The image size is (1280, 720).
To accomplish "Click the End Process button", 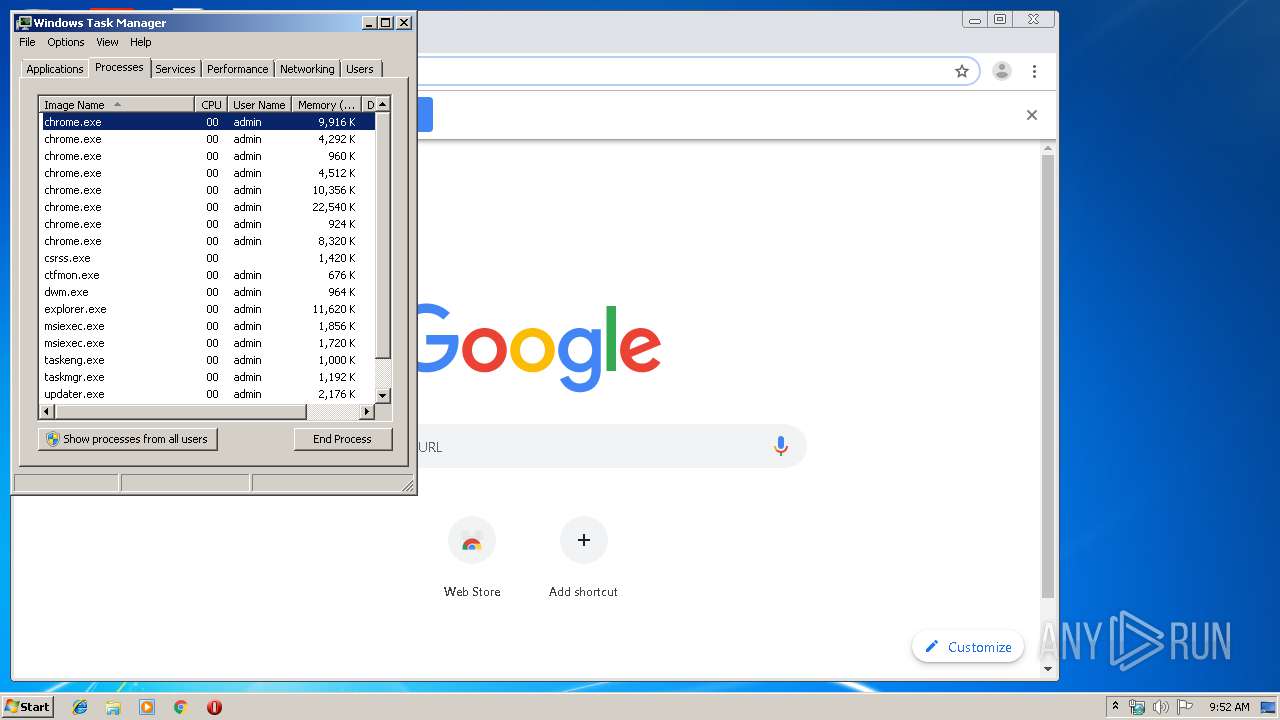I will coord(343,439).
